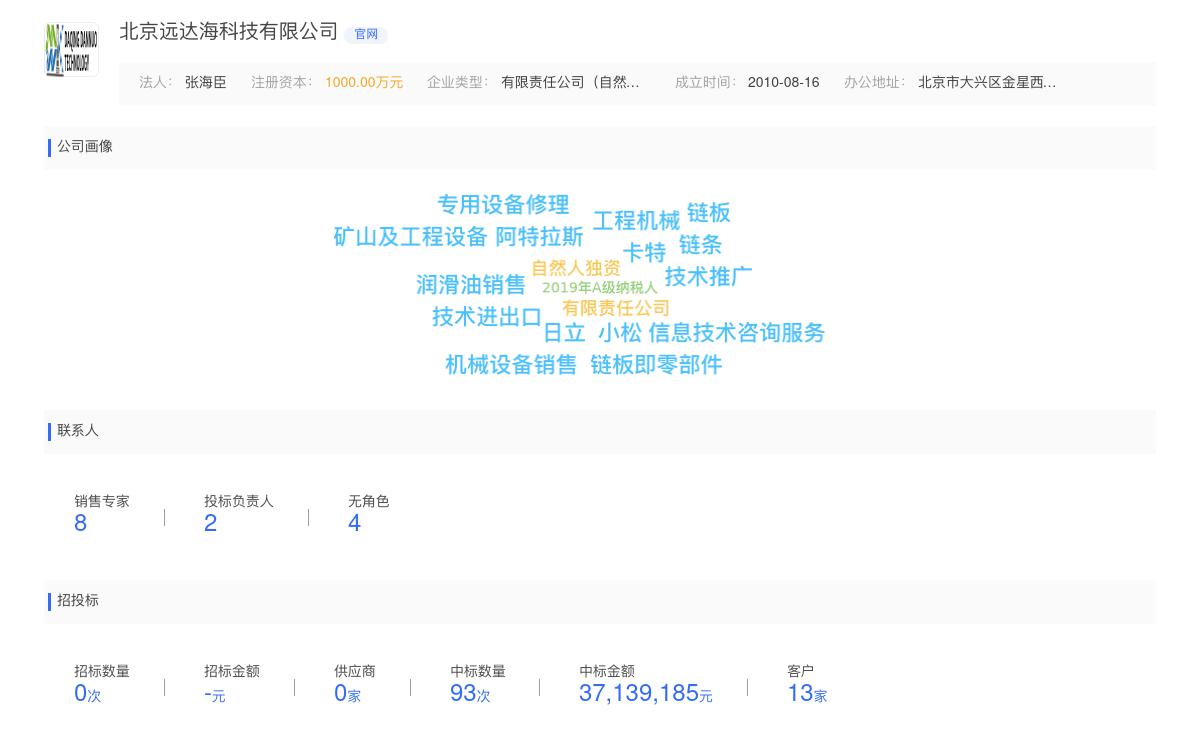
Task: Click office address 北京市大兴区金星西…
Action: [x=987, y=83]
